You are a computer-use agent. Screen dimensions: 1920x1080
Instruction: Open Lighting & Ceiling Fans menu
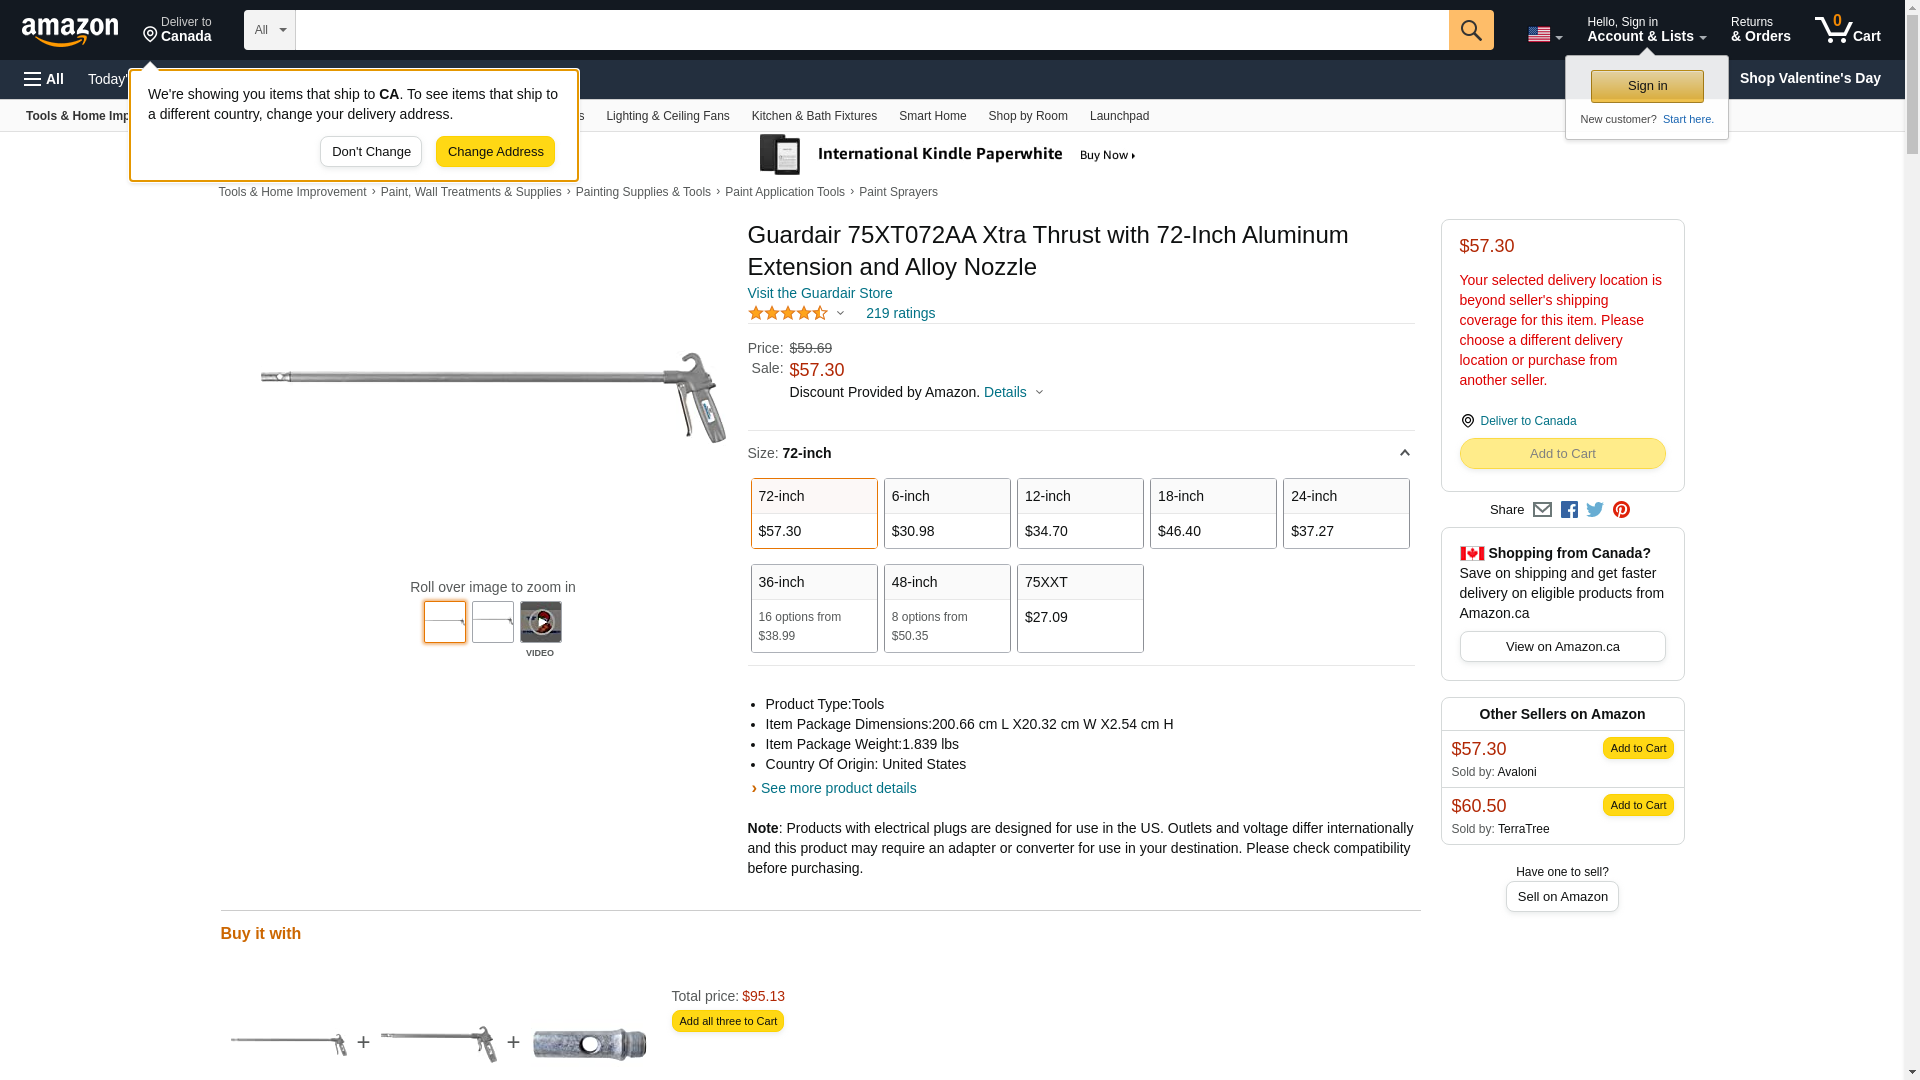667,116
